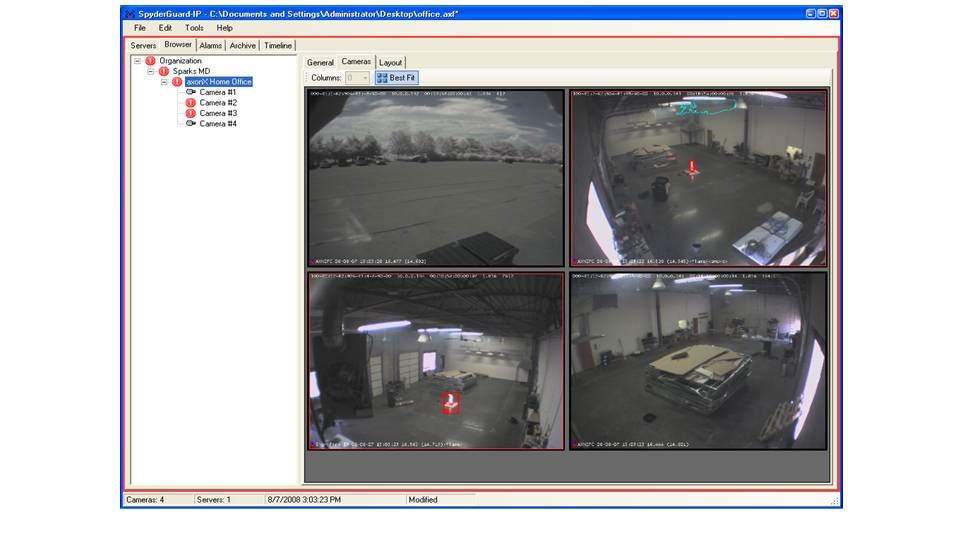960x545 pixels.
Task: Open the Tools menu
Action: [194, 28]
